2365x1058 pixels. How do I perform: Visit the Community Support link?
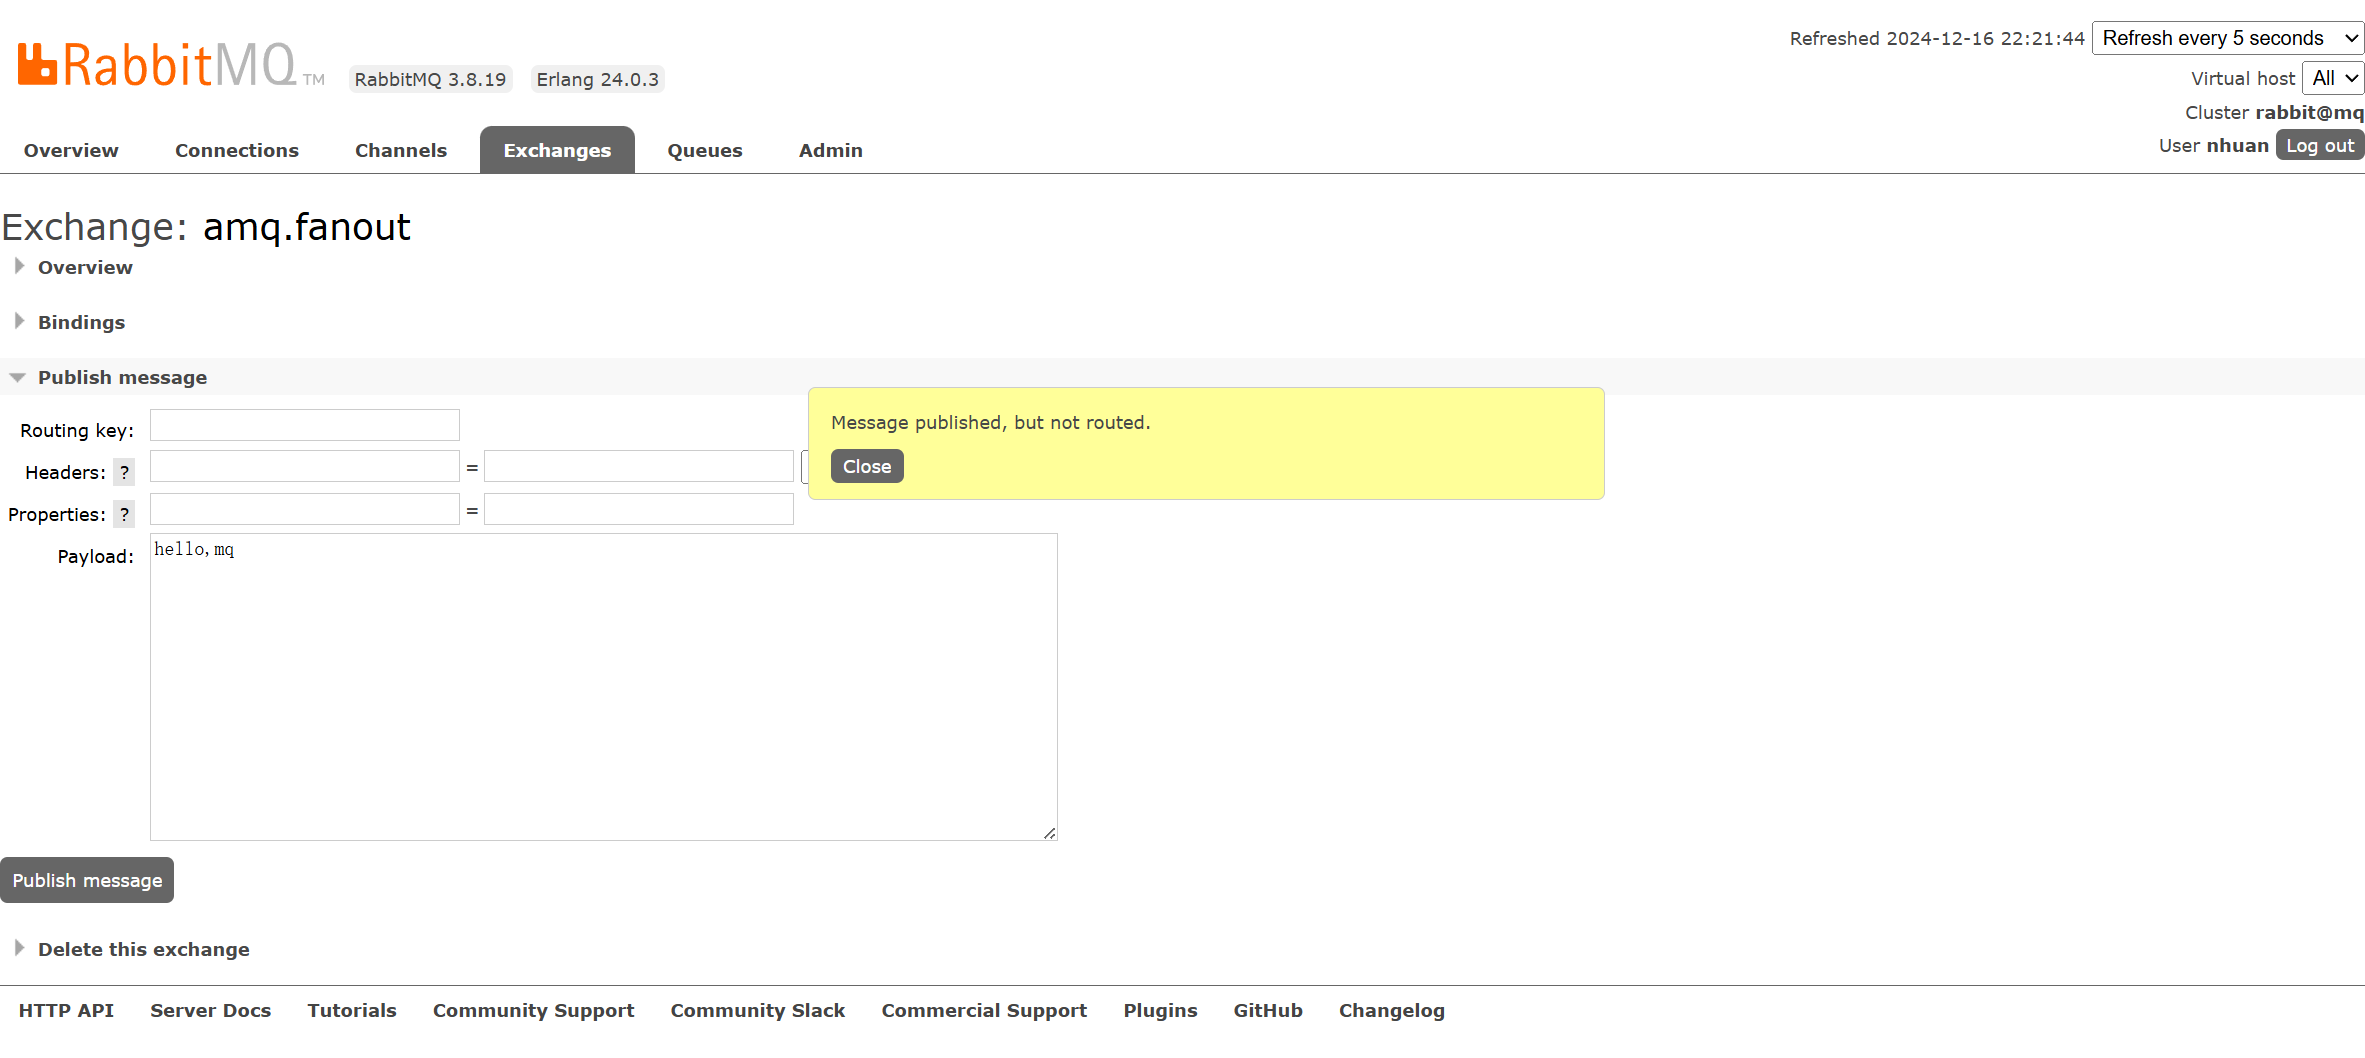(534, 1010)
